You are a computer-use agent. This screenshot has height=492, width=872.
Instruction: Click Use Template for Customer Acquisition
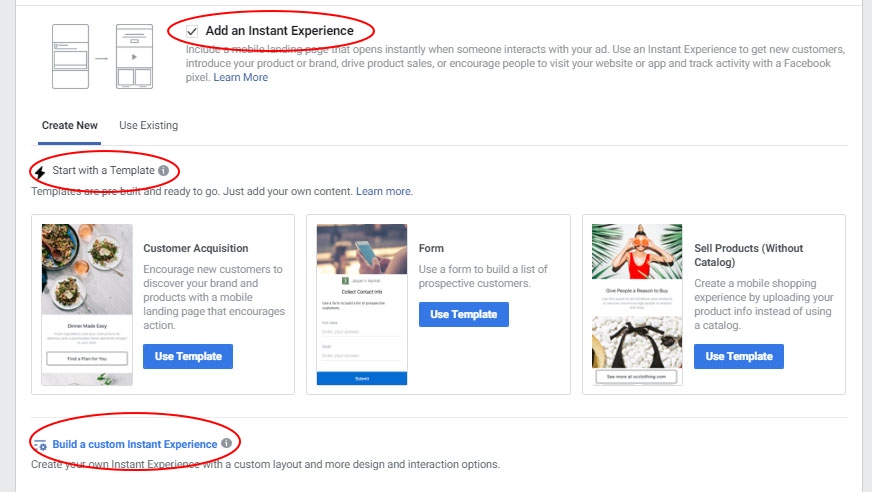(x=188, y=356)
